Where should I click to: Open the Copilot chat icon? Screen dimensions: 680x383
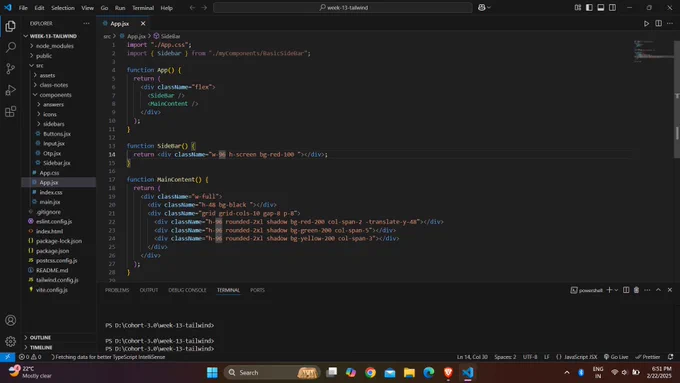[481, 7]
